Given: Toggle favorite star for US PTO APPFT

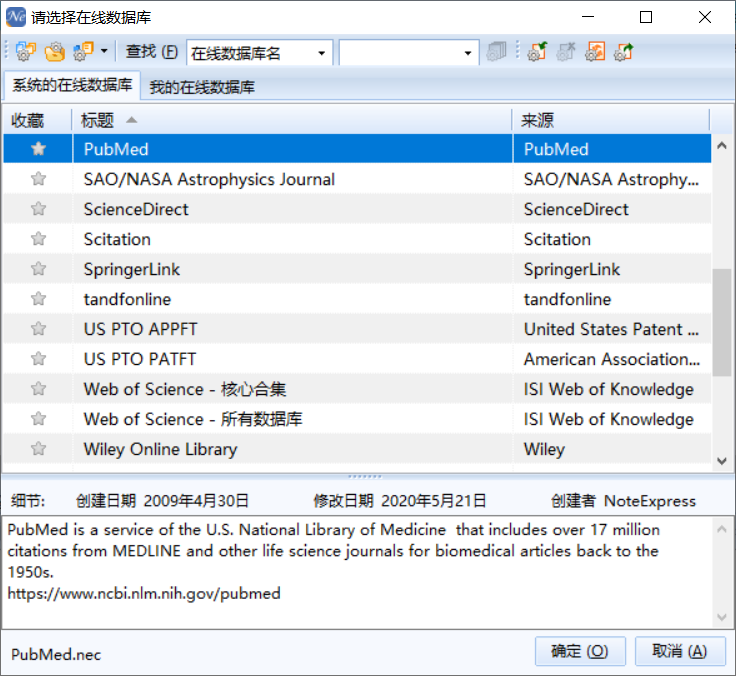Looking at the screenshot, I should pyautogui.click(x=38, y=329).
